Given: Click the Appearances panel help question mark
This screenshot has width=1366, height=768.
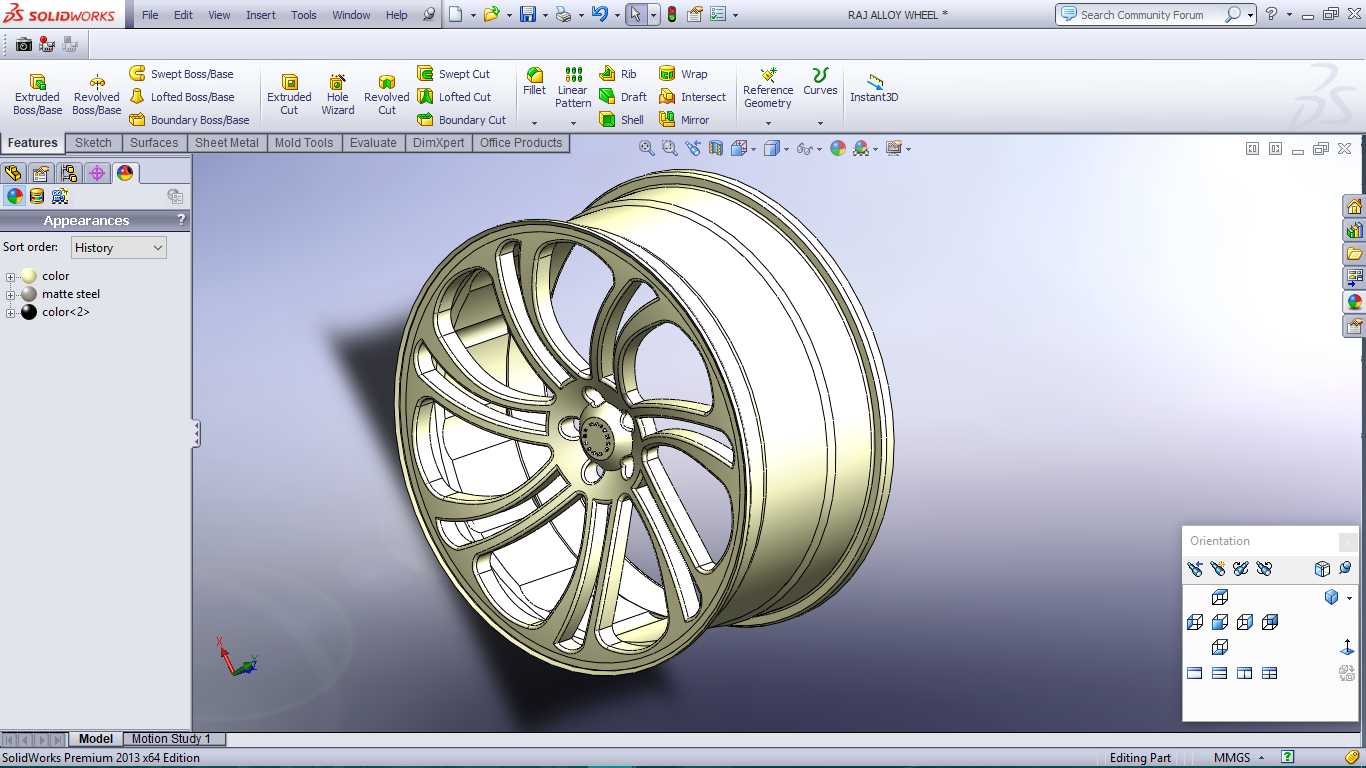Looking at the screenshot, I should [x=181, y=220].
